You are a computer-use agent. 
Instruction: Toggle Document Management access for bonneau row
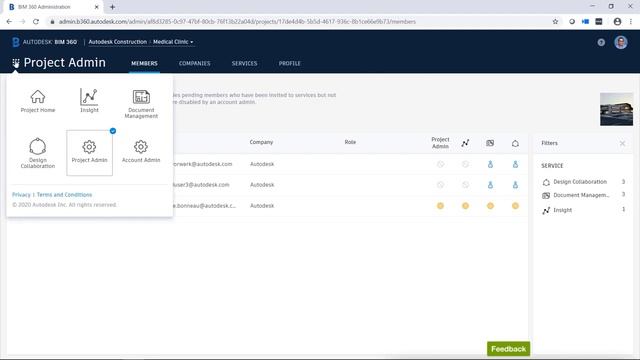click(x=490, y=206)
